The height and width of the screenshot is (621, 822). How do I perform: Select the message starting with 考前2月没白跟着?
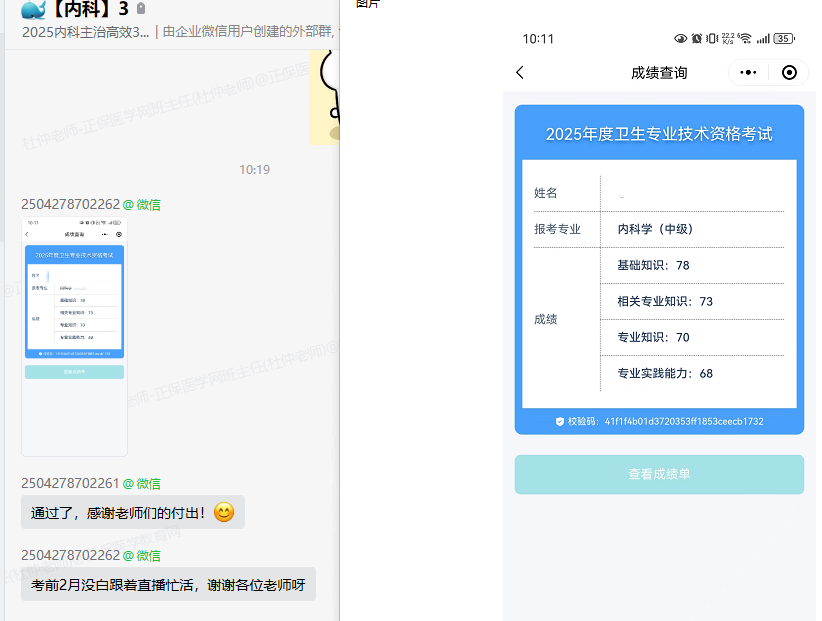[168, 585]
